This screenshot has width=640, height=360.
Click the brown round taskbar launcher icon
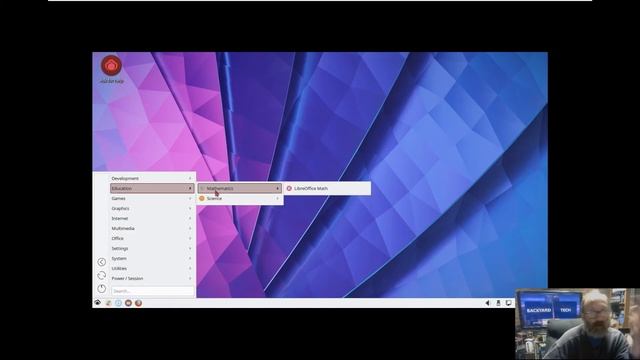pyautogui.click(x=128, y=303)
